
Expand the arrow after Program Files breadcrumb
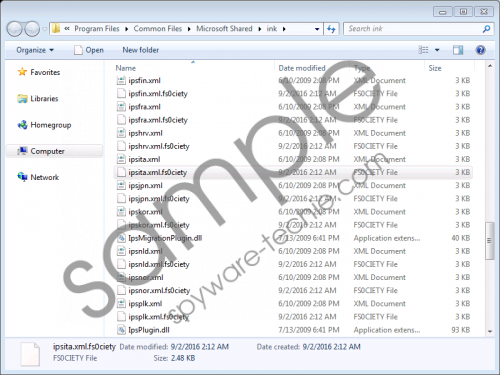click(x=127, y=29)
